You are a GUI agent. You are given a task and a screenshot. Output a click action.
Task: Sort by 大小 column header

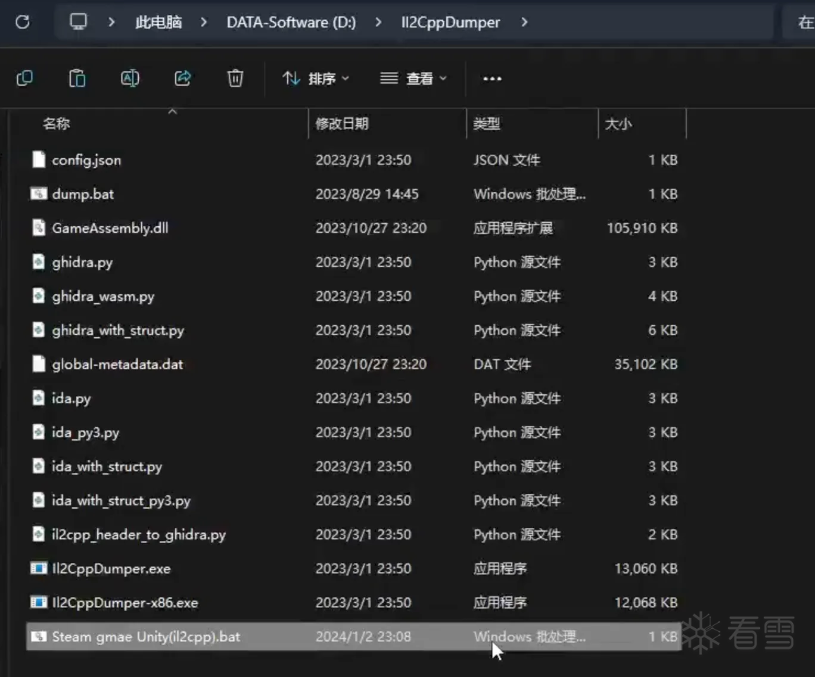618,124
